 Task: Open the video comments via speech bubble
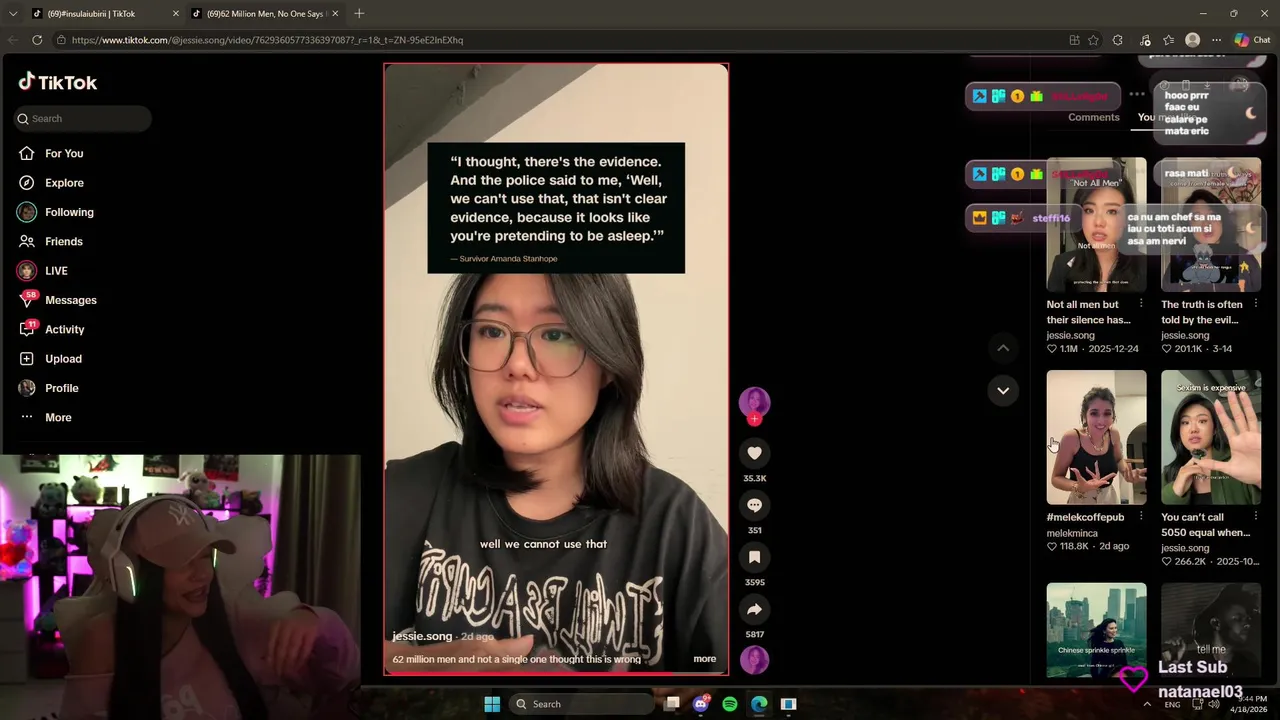pyautogui.click(x=754, y=505)
